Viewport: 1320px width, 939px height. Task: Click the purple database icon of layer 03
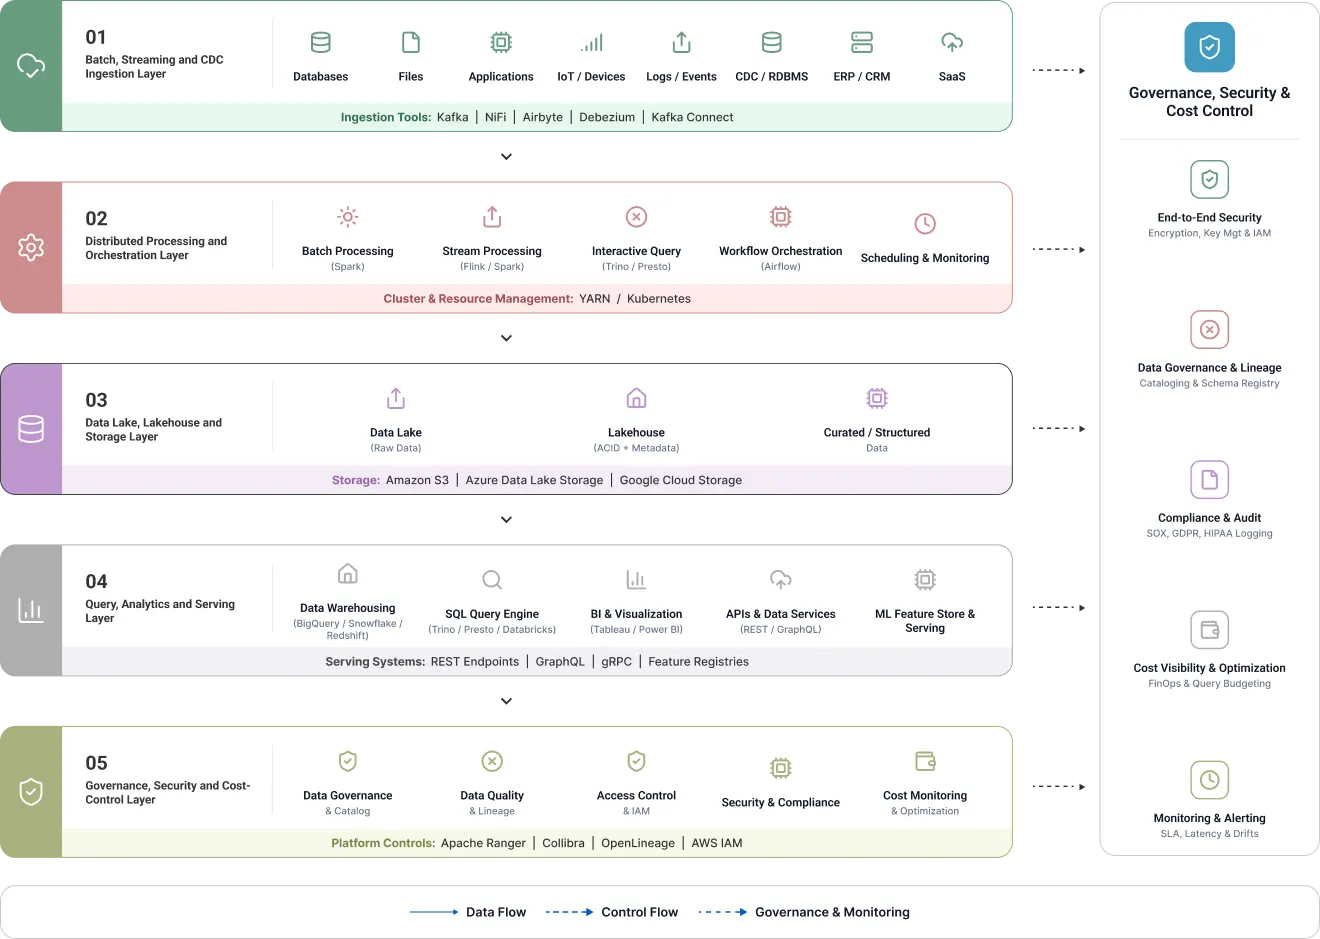coord(31,429)
